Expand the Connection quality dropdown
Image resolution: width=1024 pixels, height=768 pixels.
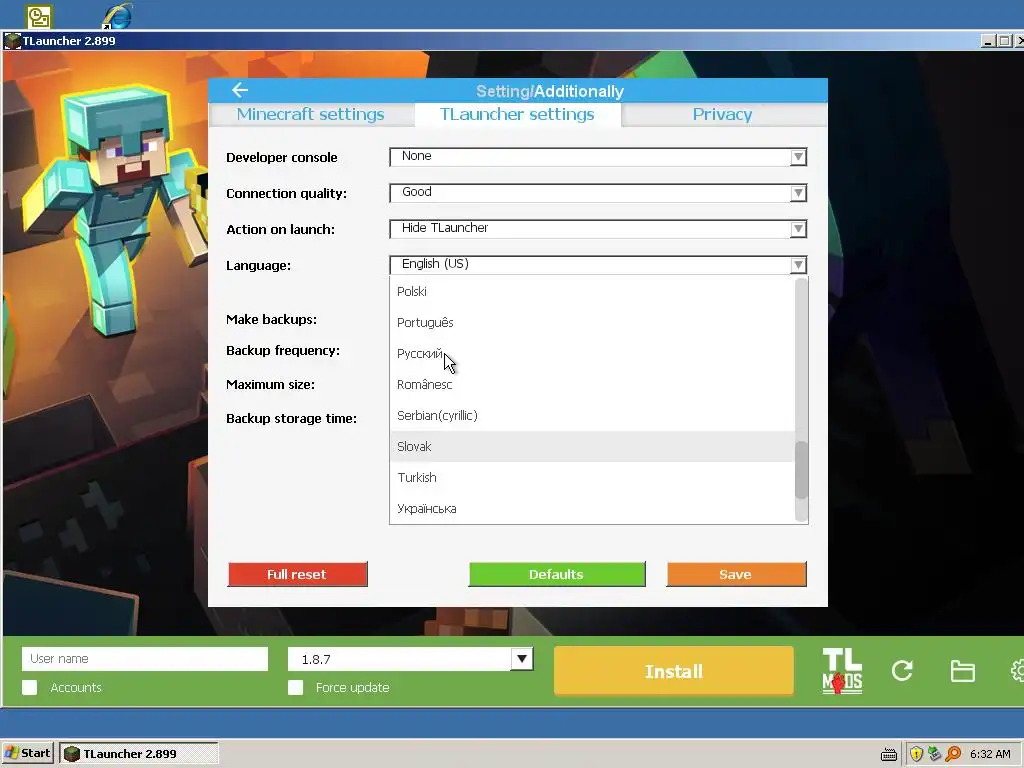(798, 193)
